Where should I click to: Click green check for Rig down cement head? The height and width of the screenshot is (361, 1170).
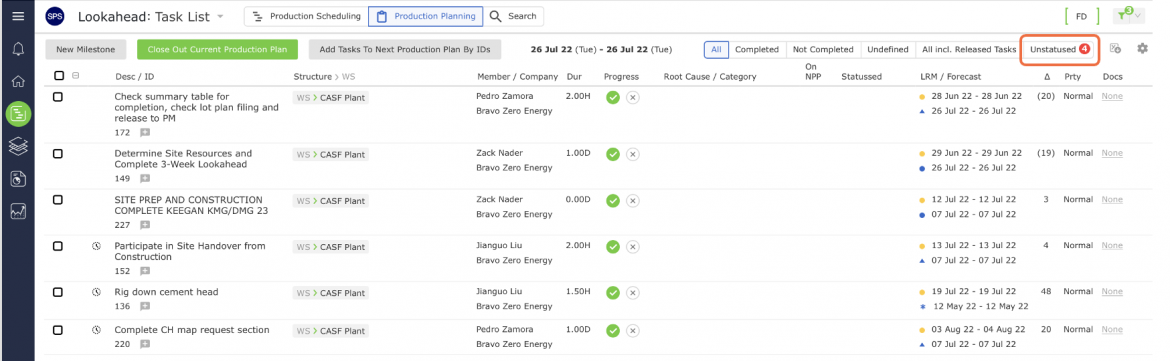(x=613, y=293)
